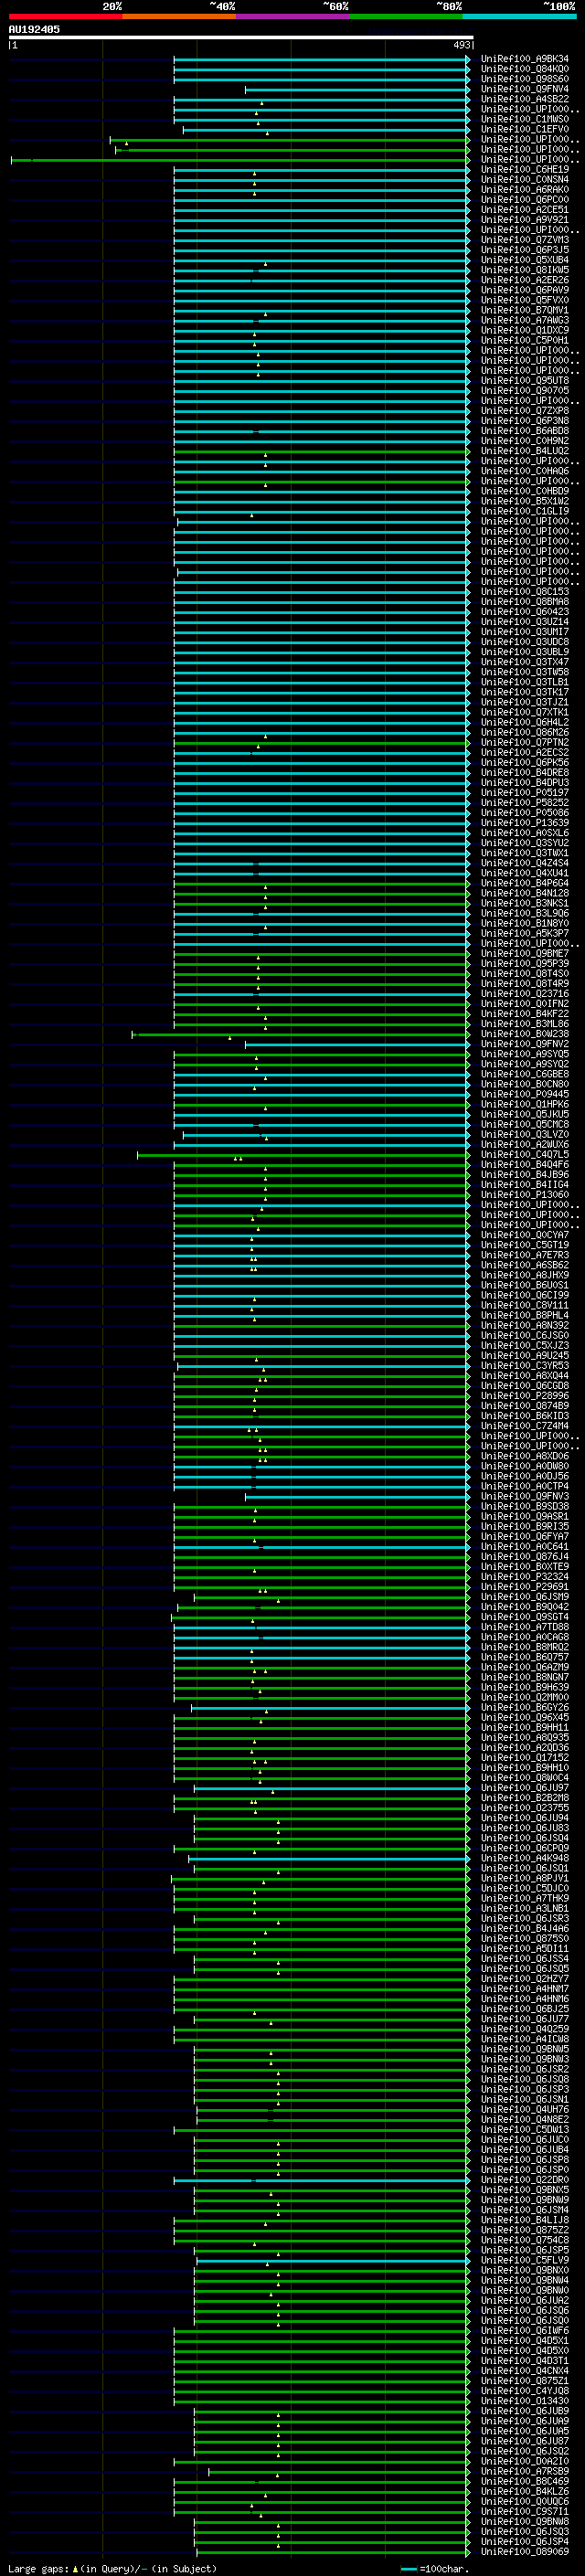
Task: Click the AU192405 query title text
Action: (34, 29)
